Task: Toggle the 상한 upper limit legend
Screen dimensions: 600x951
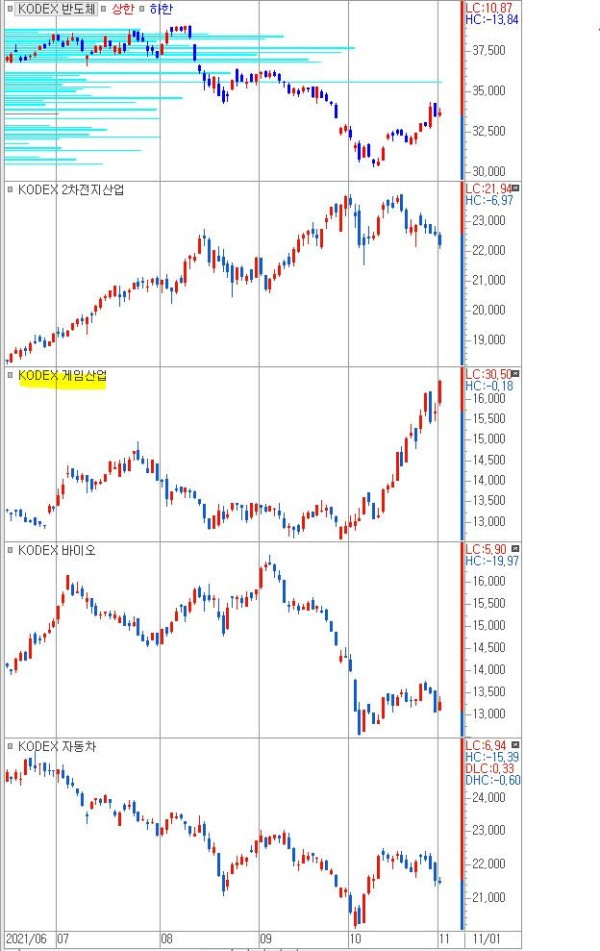Action: pyautogui.click(x=123, y=9)
